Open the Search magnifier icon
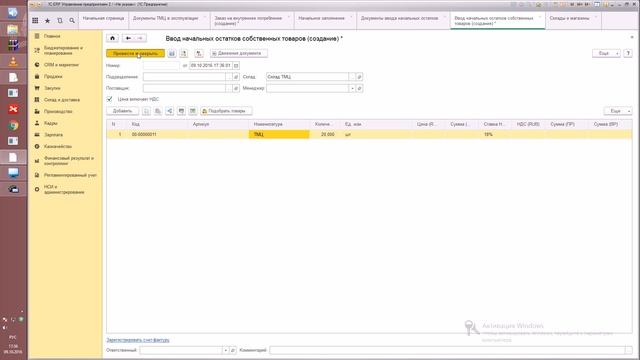Screen dimensions: 640x360 [x=72, y=20]
